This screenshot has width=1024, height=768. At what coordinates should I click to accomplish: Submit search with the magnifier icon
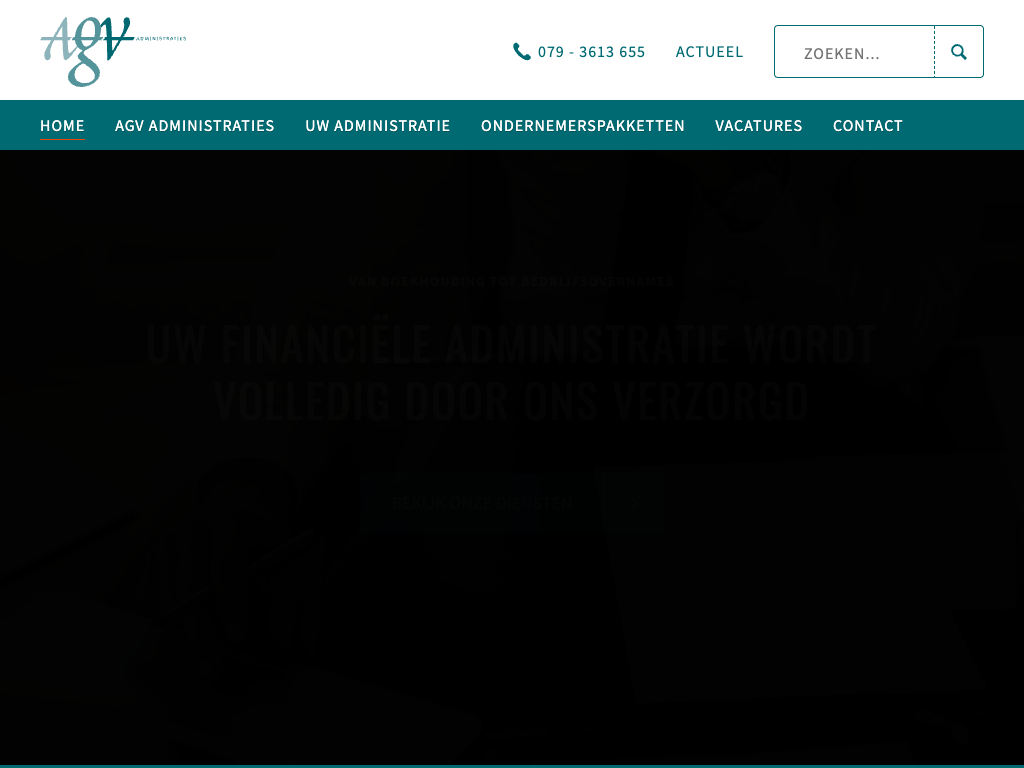959,52
